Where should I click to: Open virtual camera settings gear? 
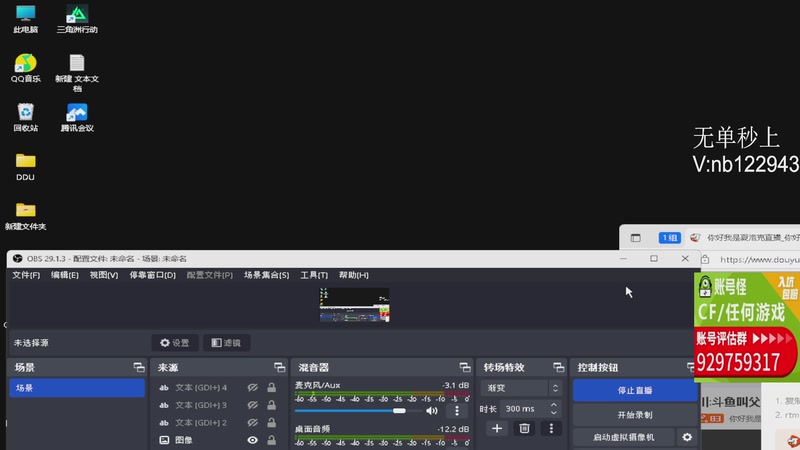pos(687,437)
